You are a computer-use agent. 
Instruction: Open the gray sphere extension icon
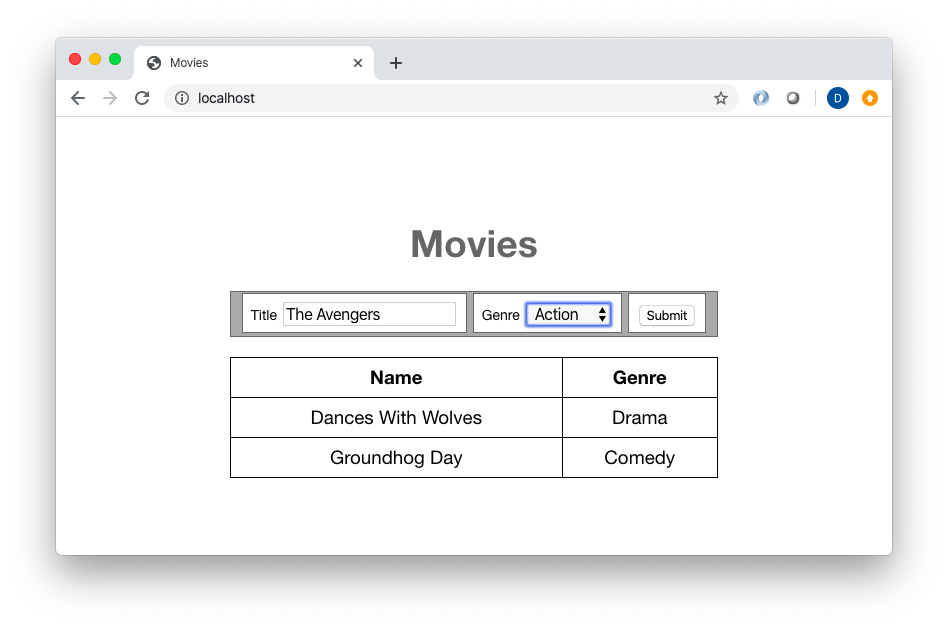point(793,98)
